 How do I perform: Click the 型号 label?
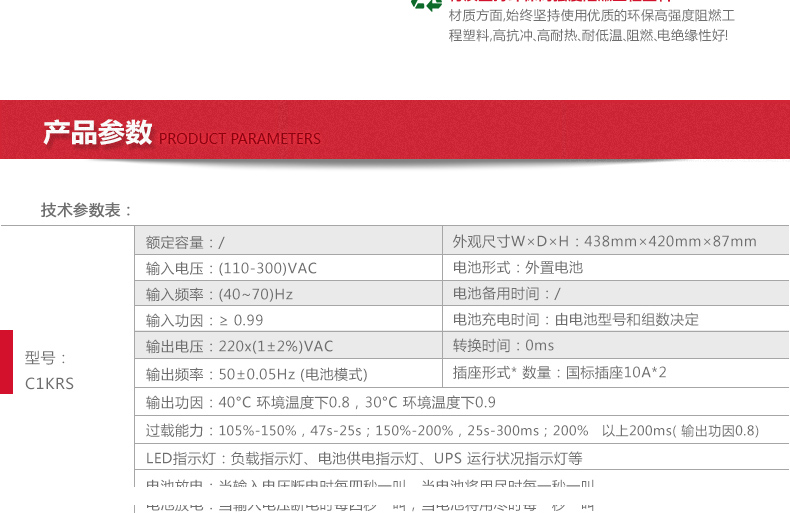click(46, 358)
